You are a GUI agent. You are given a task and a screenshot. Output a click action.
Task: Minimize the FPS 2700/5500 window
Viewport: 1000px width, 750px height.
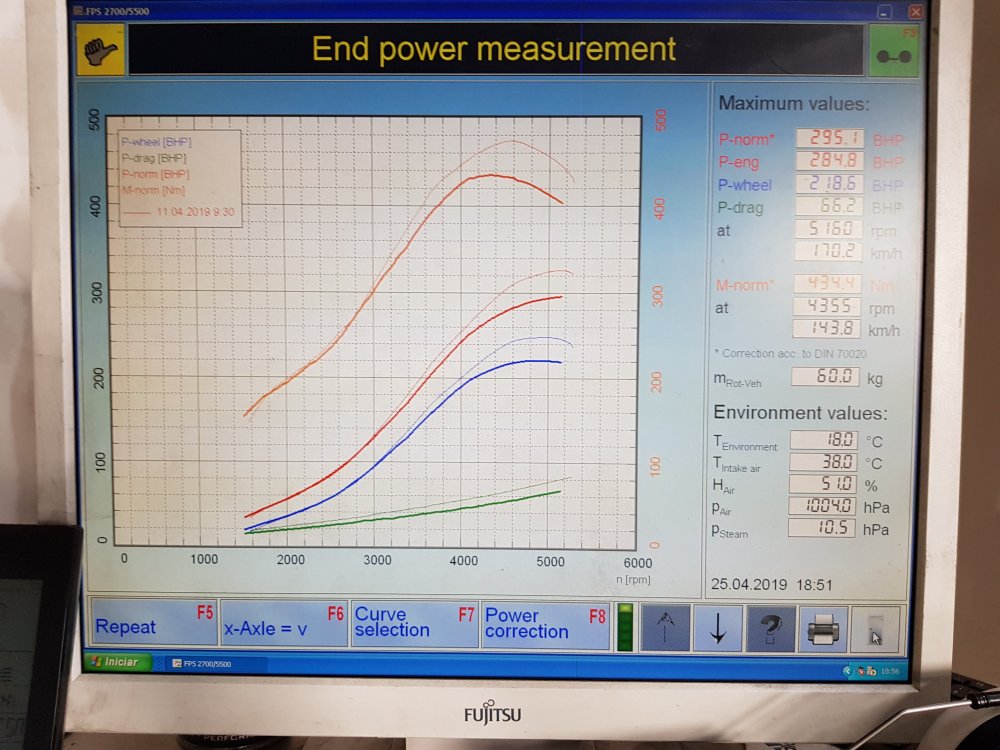(884, 11)
